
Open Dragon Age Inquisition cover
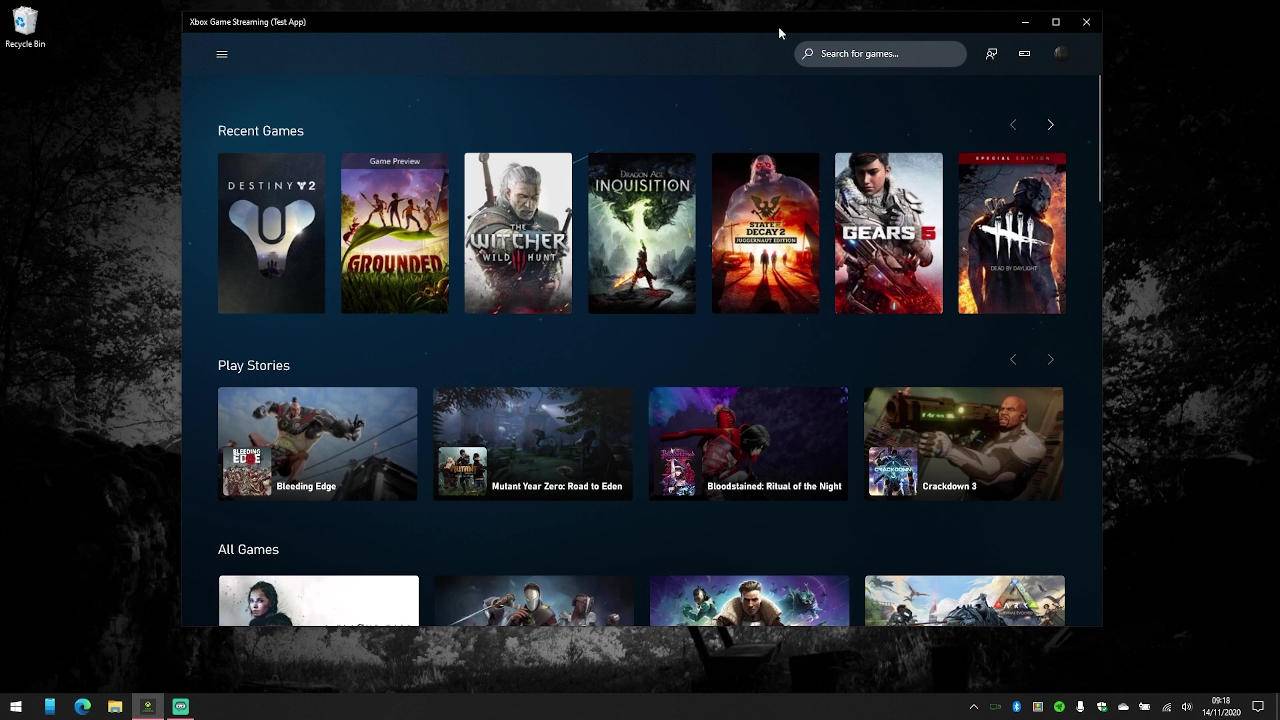pos(641,233)
